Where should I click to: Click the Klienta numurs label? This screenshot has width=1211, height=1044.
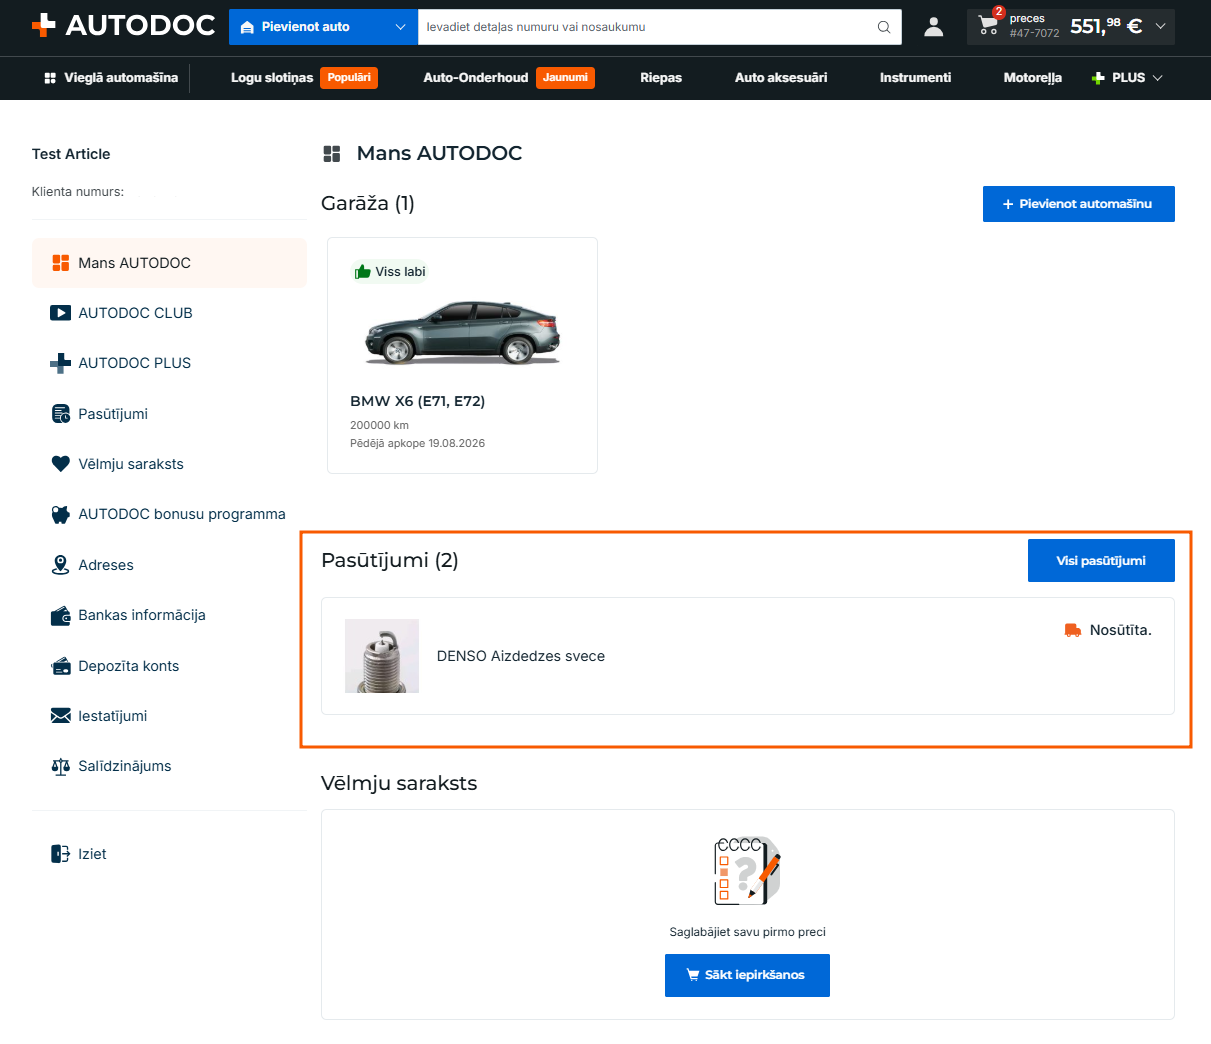pos(78,192)
